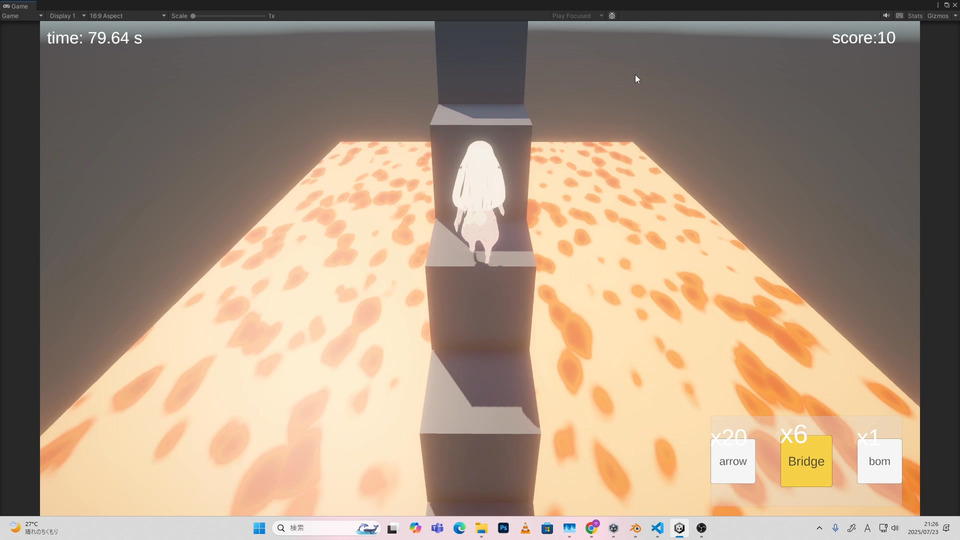
Task: Open Blender from the taskbar
Action: point(636,528)
